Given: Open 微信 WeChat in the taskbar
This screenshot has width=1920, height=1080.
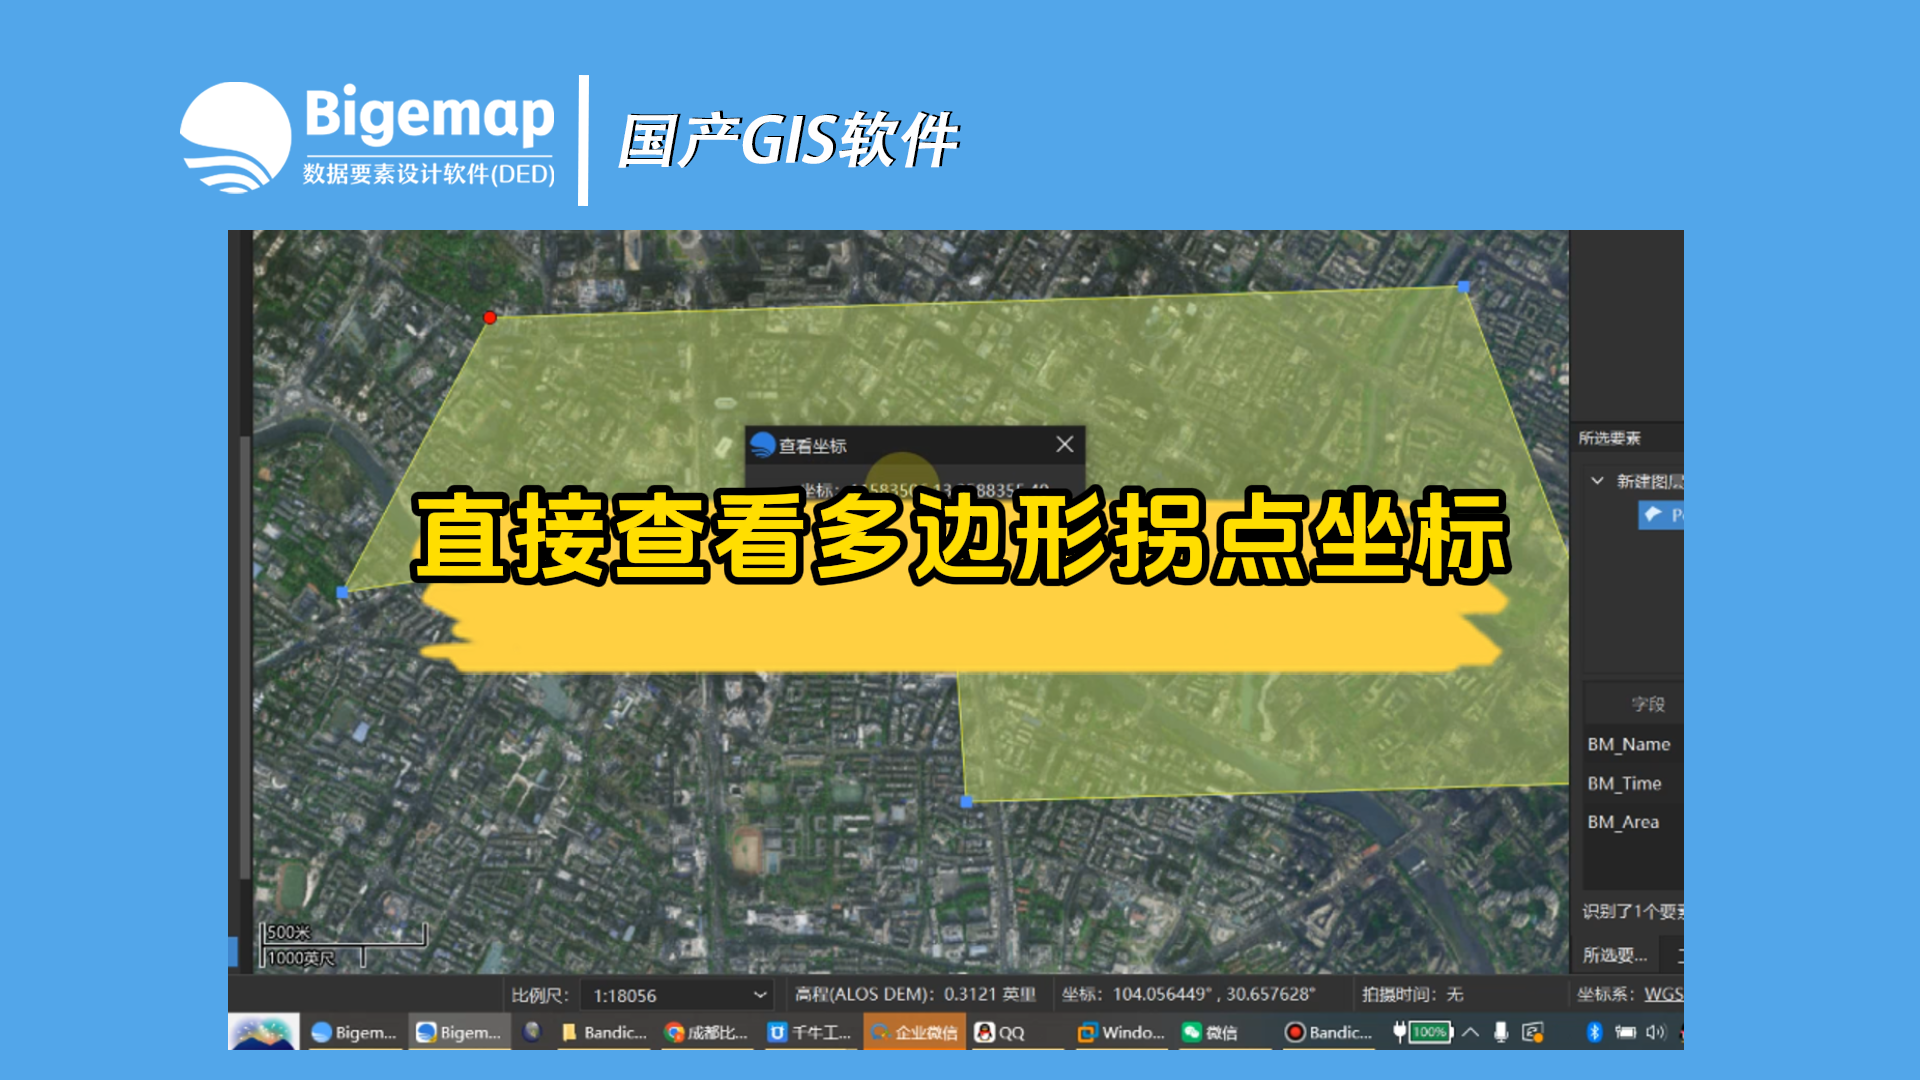Looking at the screenshot, I should pos(1210,1032).
